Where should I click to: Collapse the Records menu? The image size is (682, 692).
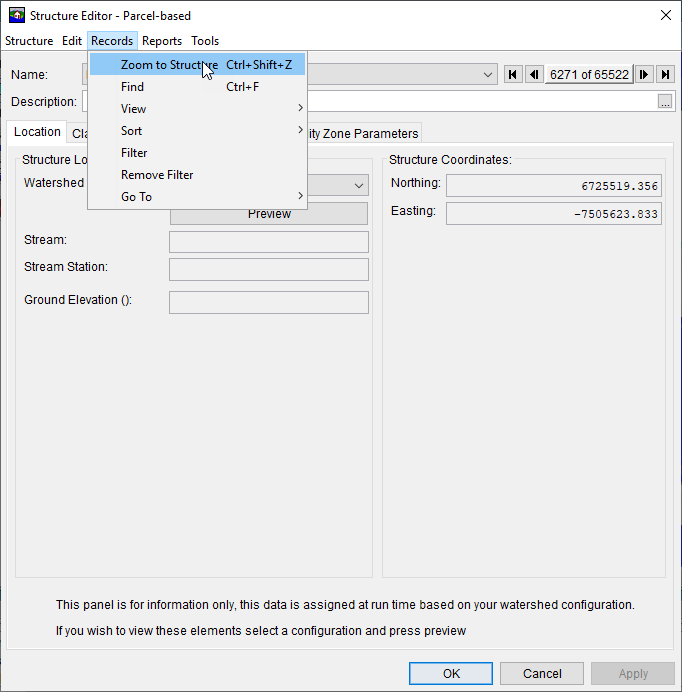tap(112, 41)
